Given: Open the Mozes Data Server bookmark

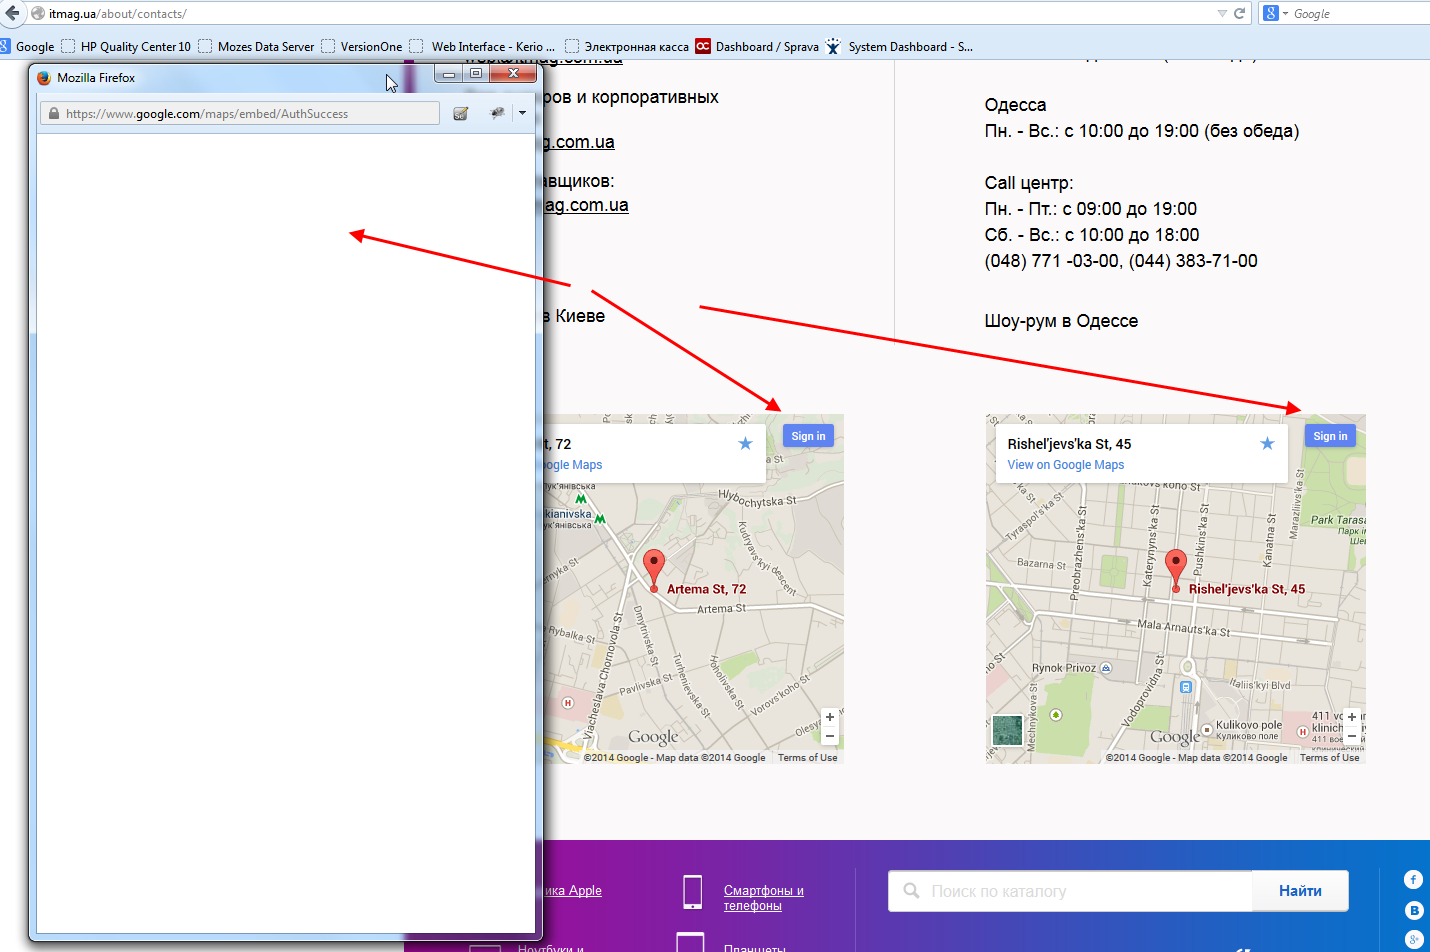Looking at the screenshot, I should [x=256, y=46].
